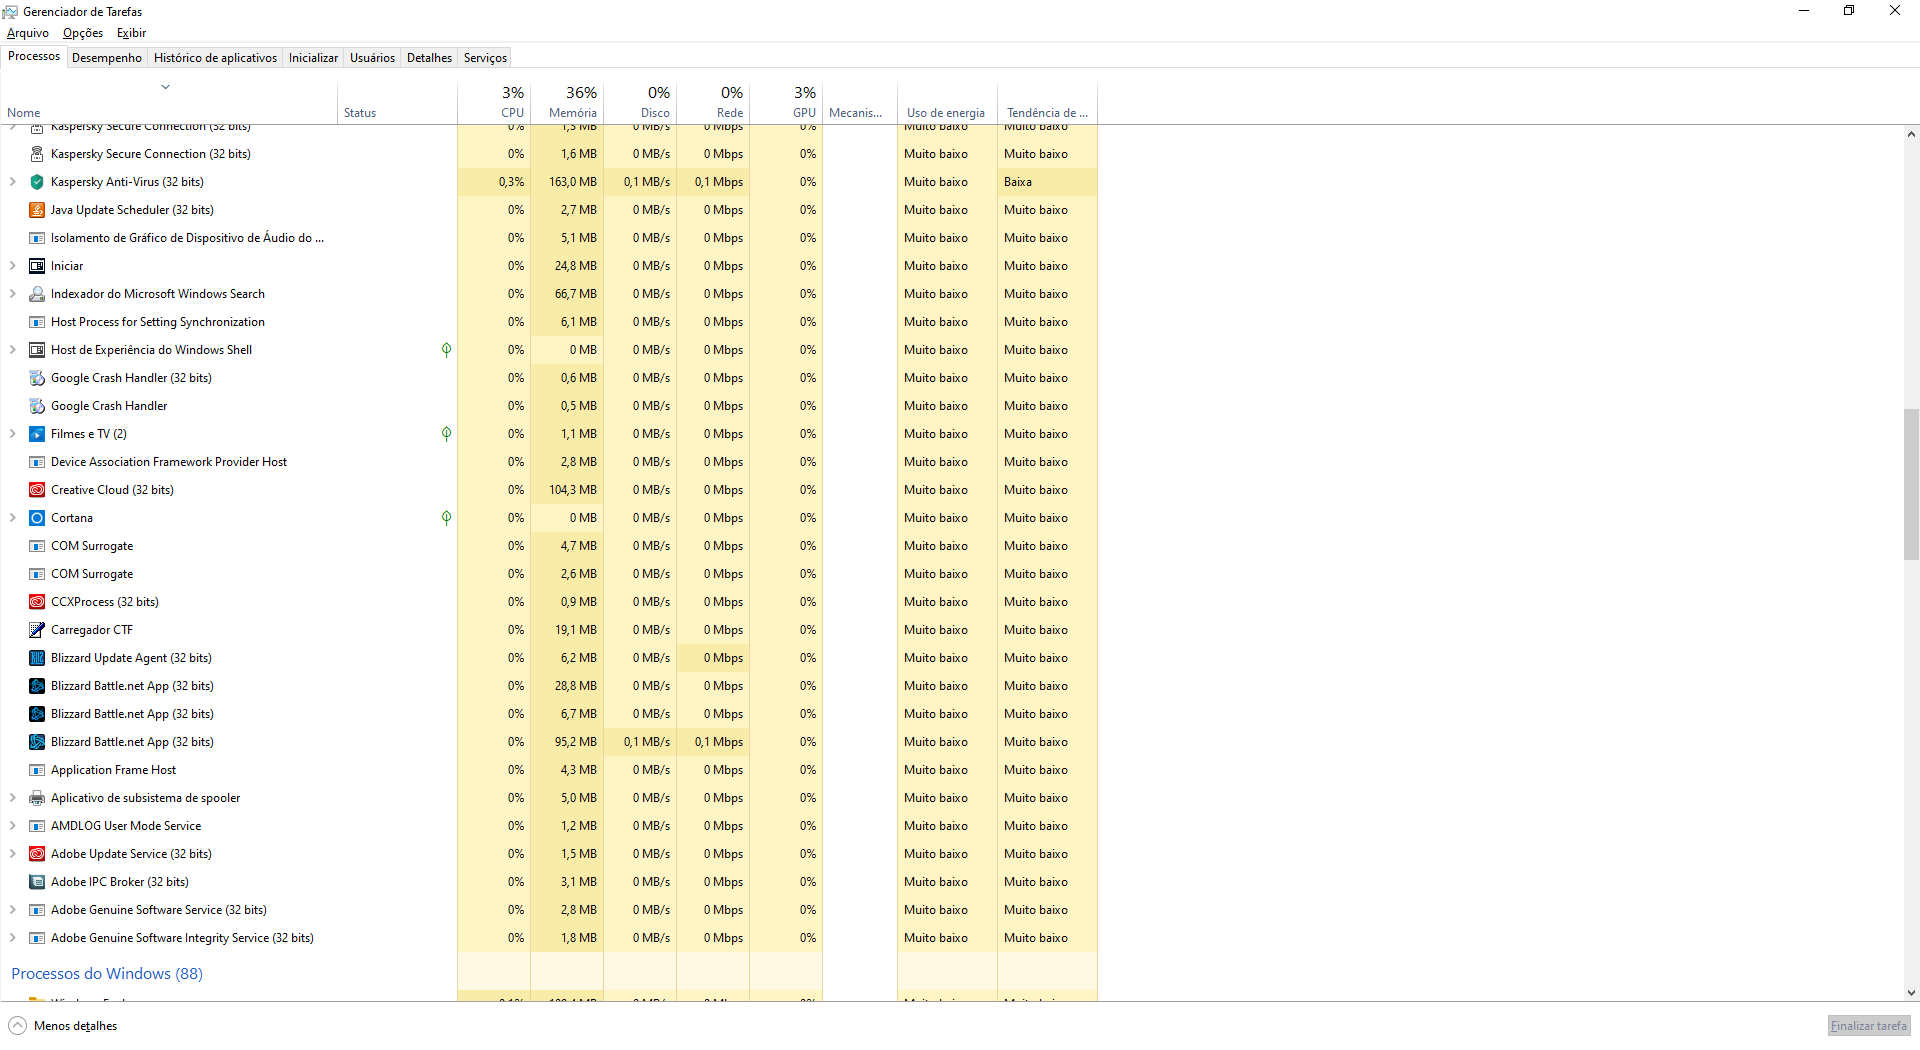Screen dimensions: 1920x1050
Task: Click the Cortana circle icon
Action: (37, 518)
